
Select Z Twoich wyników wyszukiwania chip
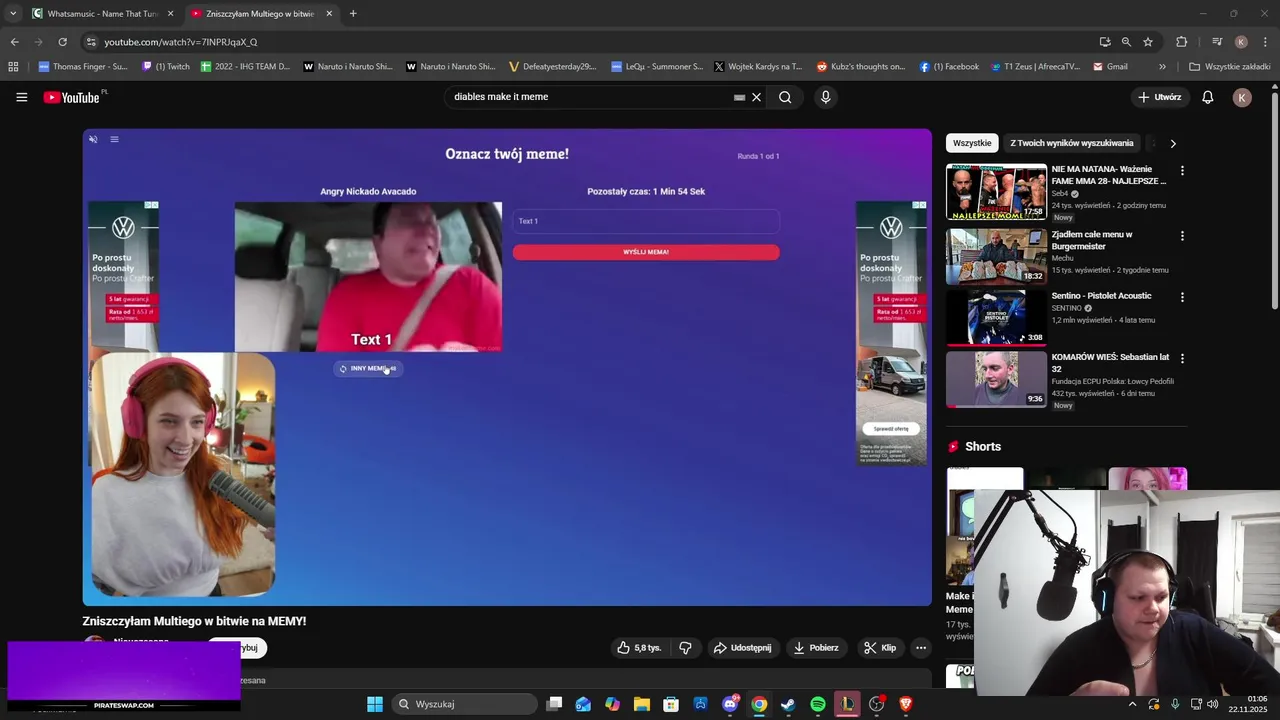pyautogui.click(x=1072, y=143)
